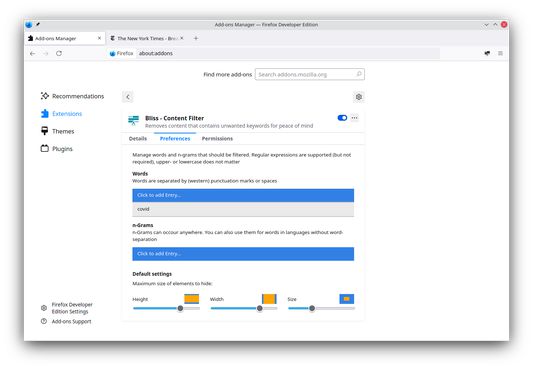
Task: Click the Height preview swatch
Action: tap(192, 299)
